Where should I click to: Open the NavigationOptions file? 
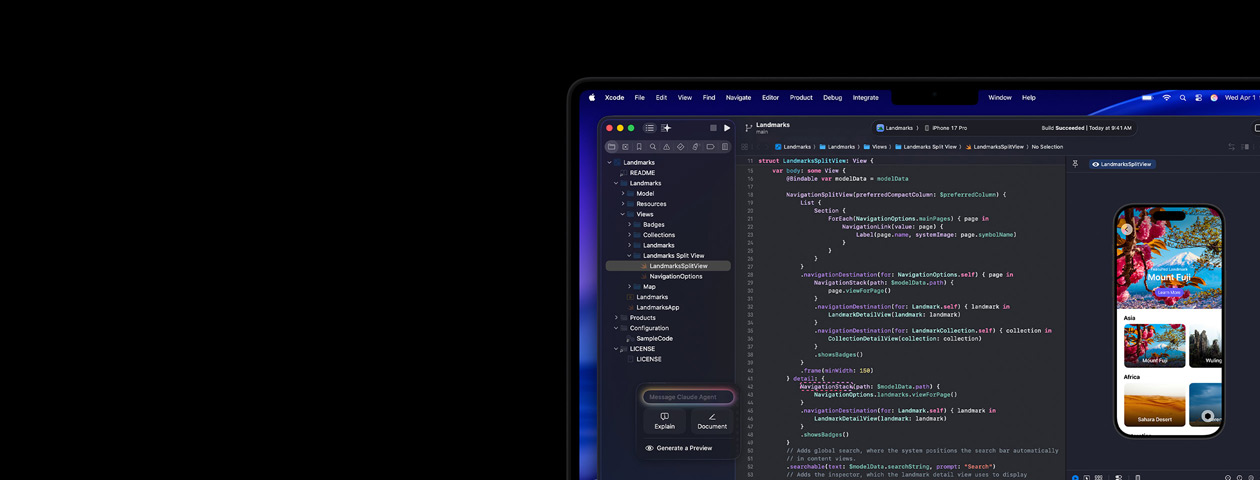coord(675,276)
